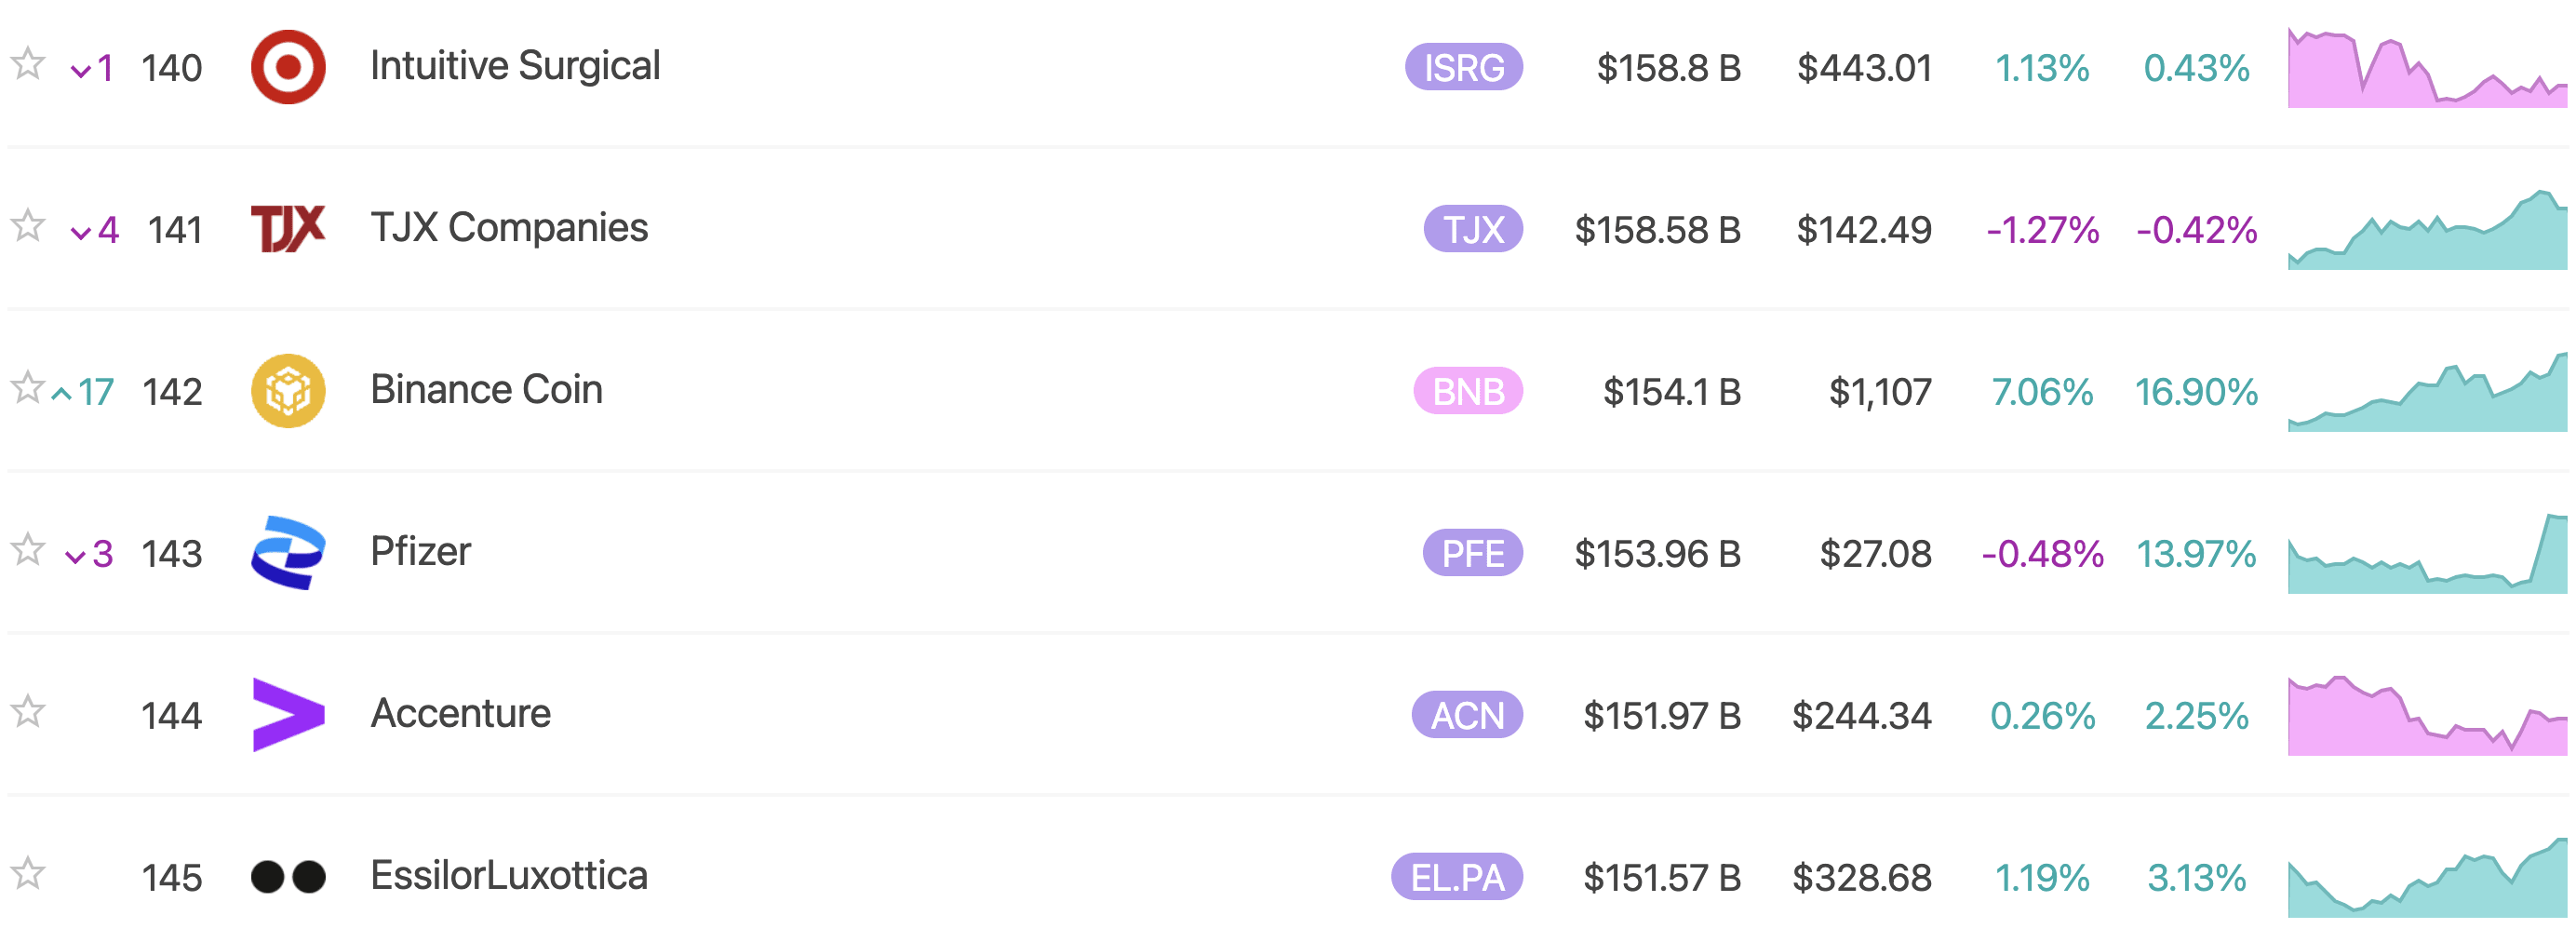Add Accenture to favorites via star

click(28, 713)
